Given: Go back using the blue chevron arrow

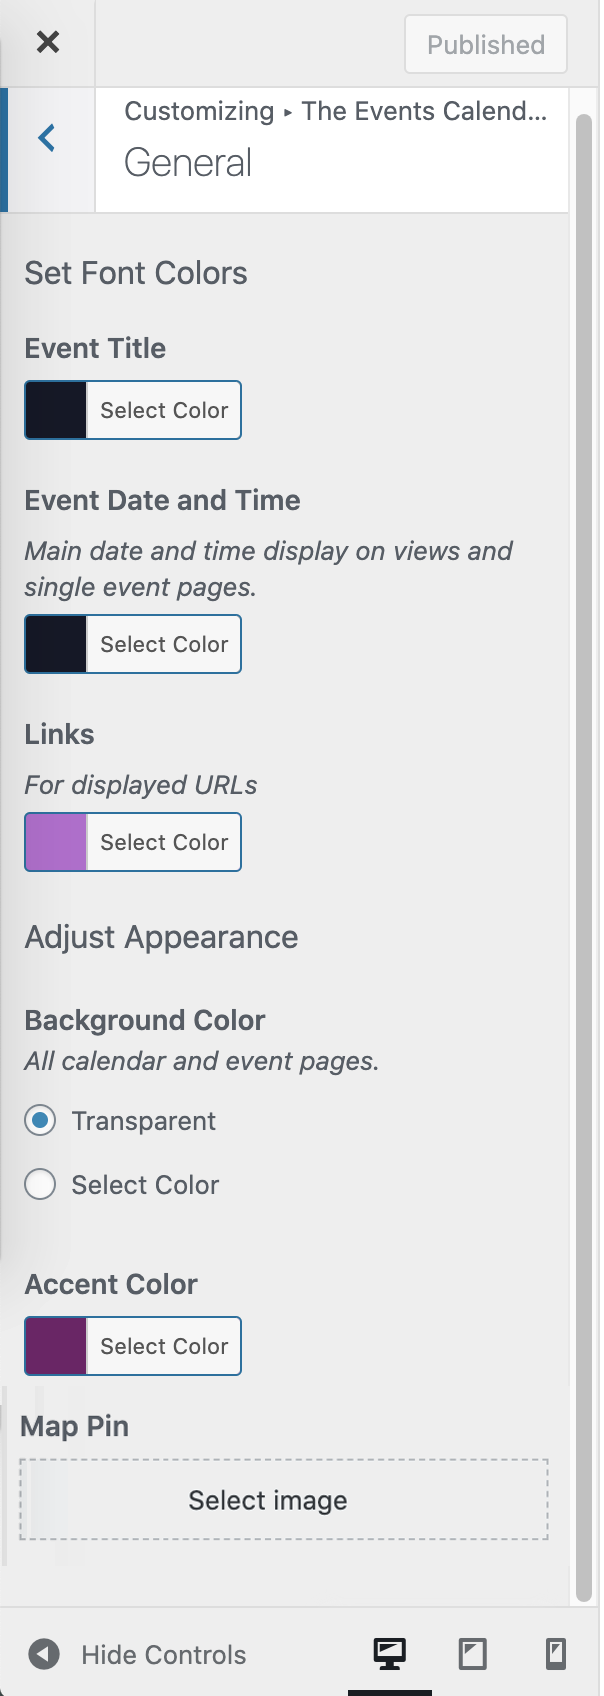Looking at the screenshot, I should [46, 138].
